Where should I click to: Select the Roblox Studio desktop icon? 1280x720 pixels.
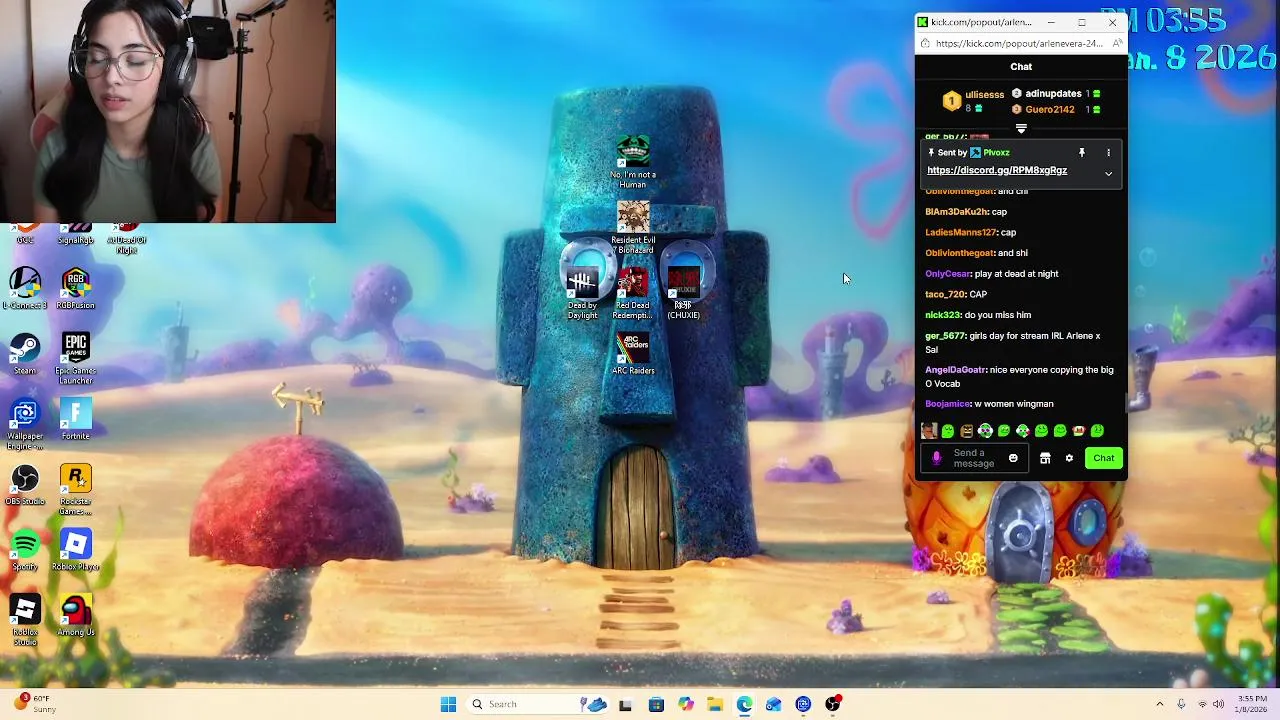click(25, 620)
